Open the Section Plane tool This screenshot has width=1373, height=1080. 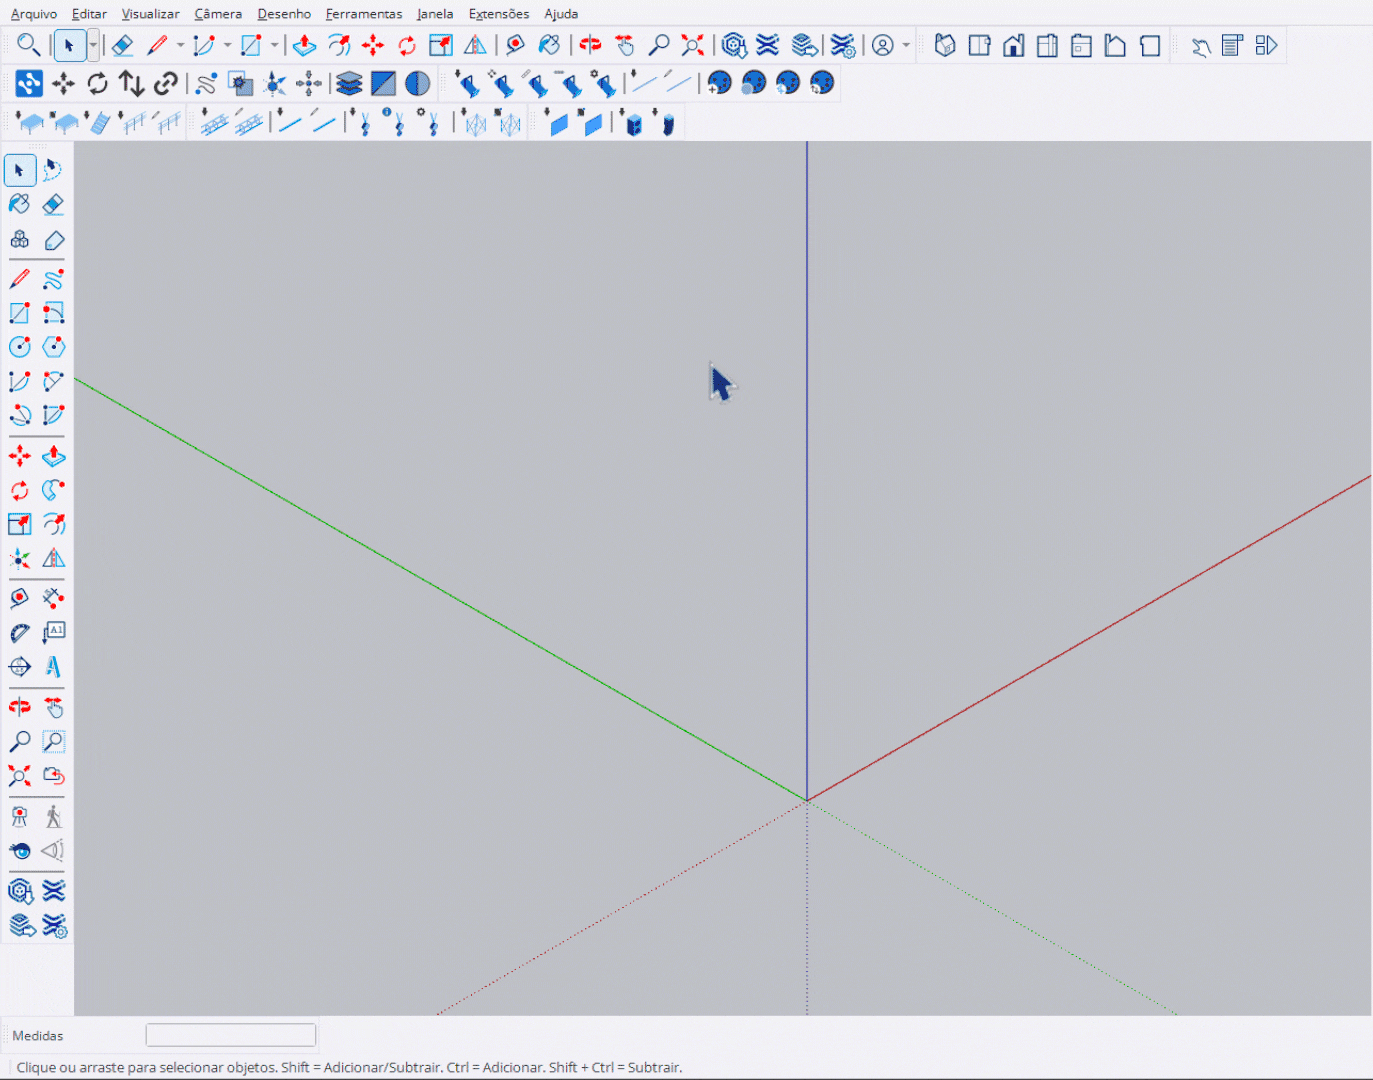[x=19, y=666]
